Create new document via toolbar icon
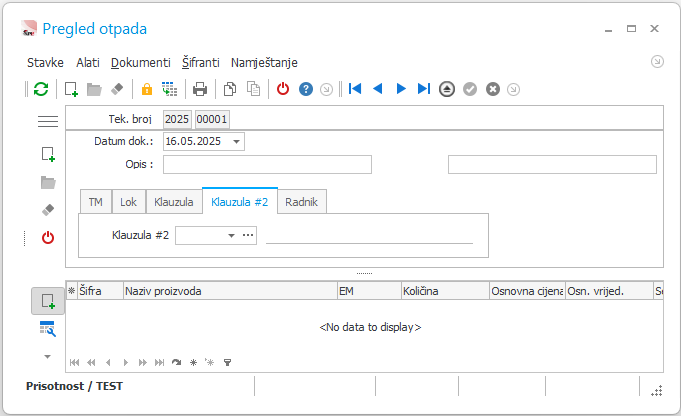 [71, 89]
